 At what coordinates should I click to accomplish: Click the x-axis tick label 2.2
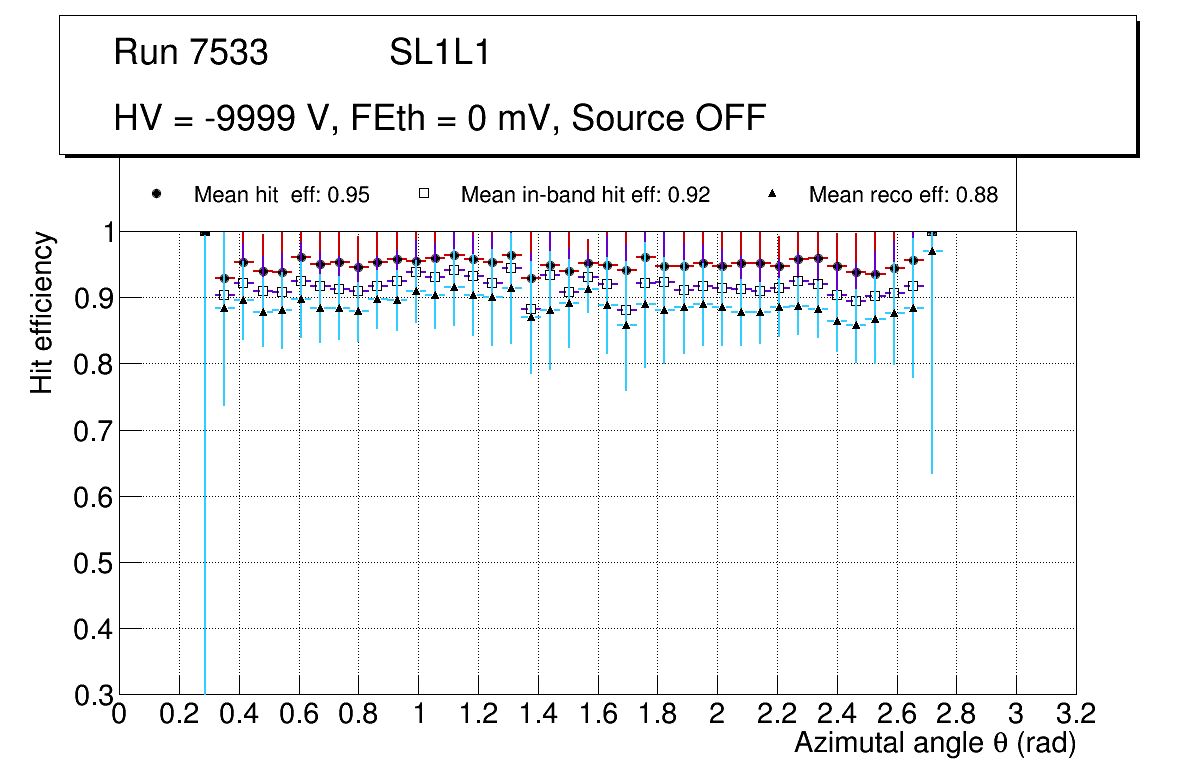pyautogui.click(x=777, y=714)
